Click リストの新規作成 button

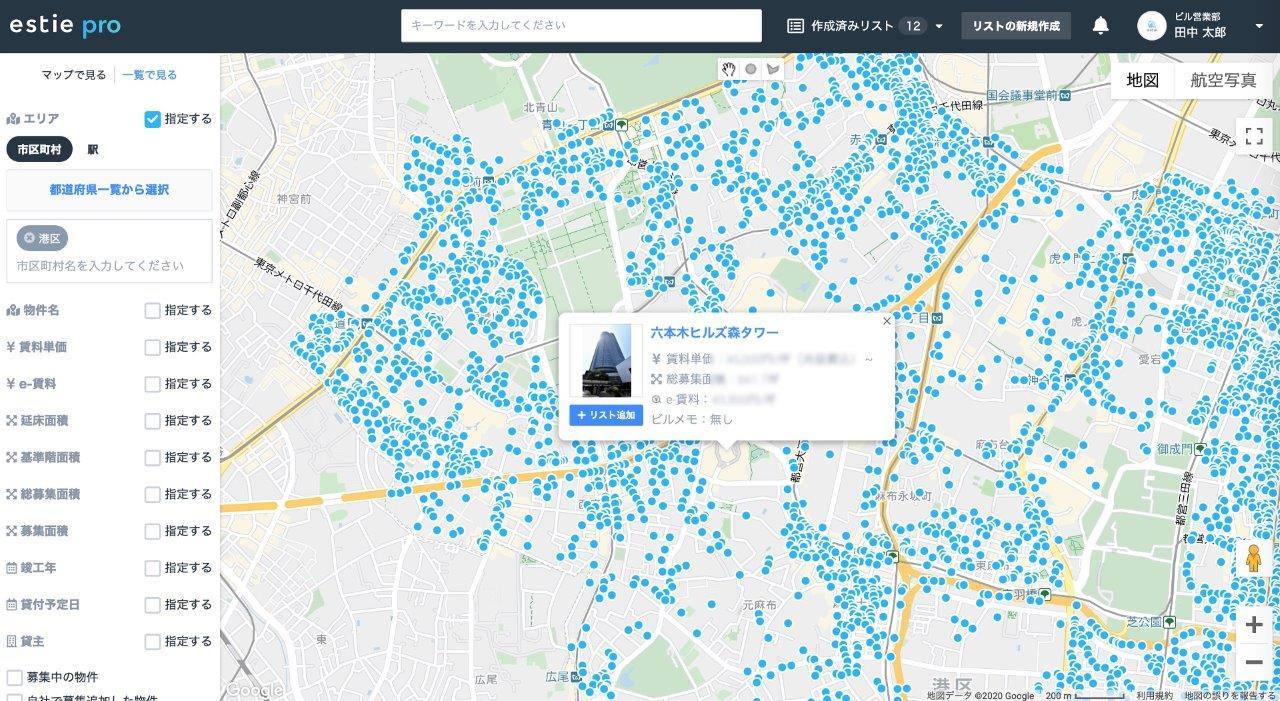1016,26
